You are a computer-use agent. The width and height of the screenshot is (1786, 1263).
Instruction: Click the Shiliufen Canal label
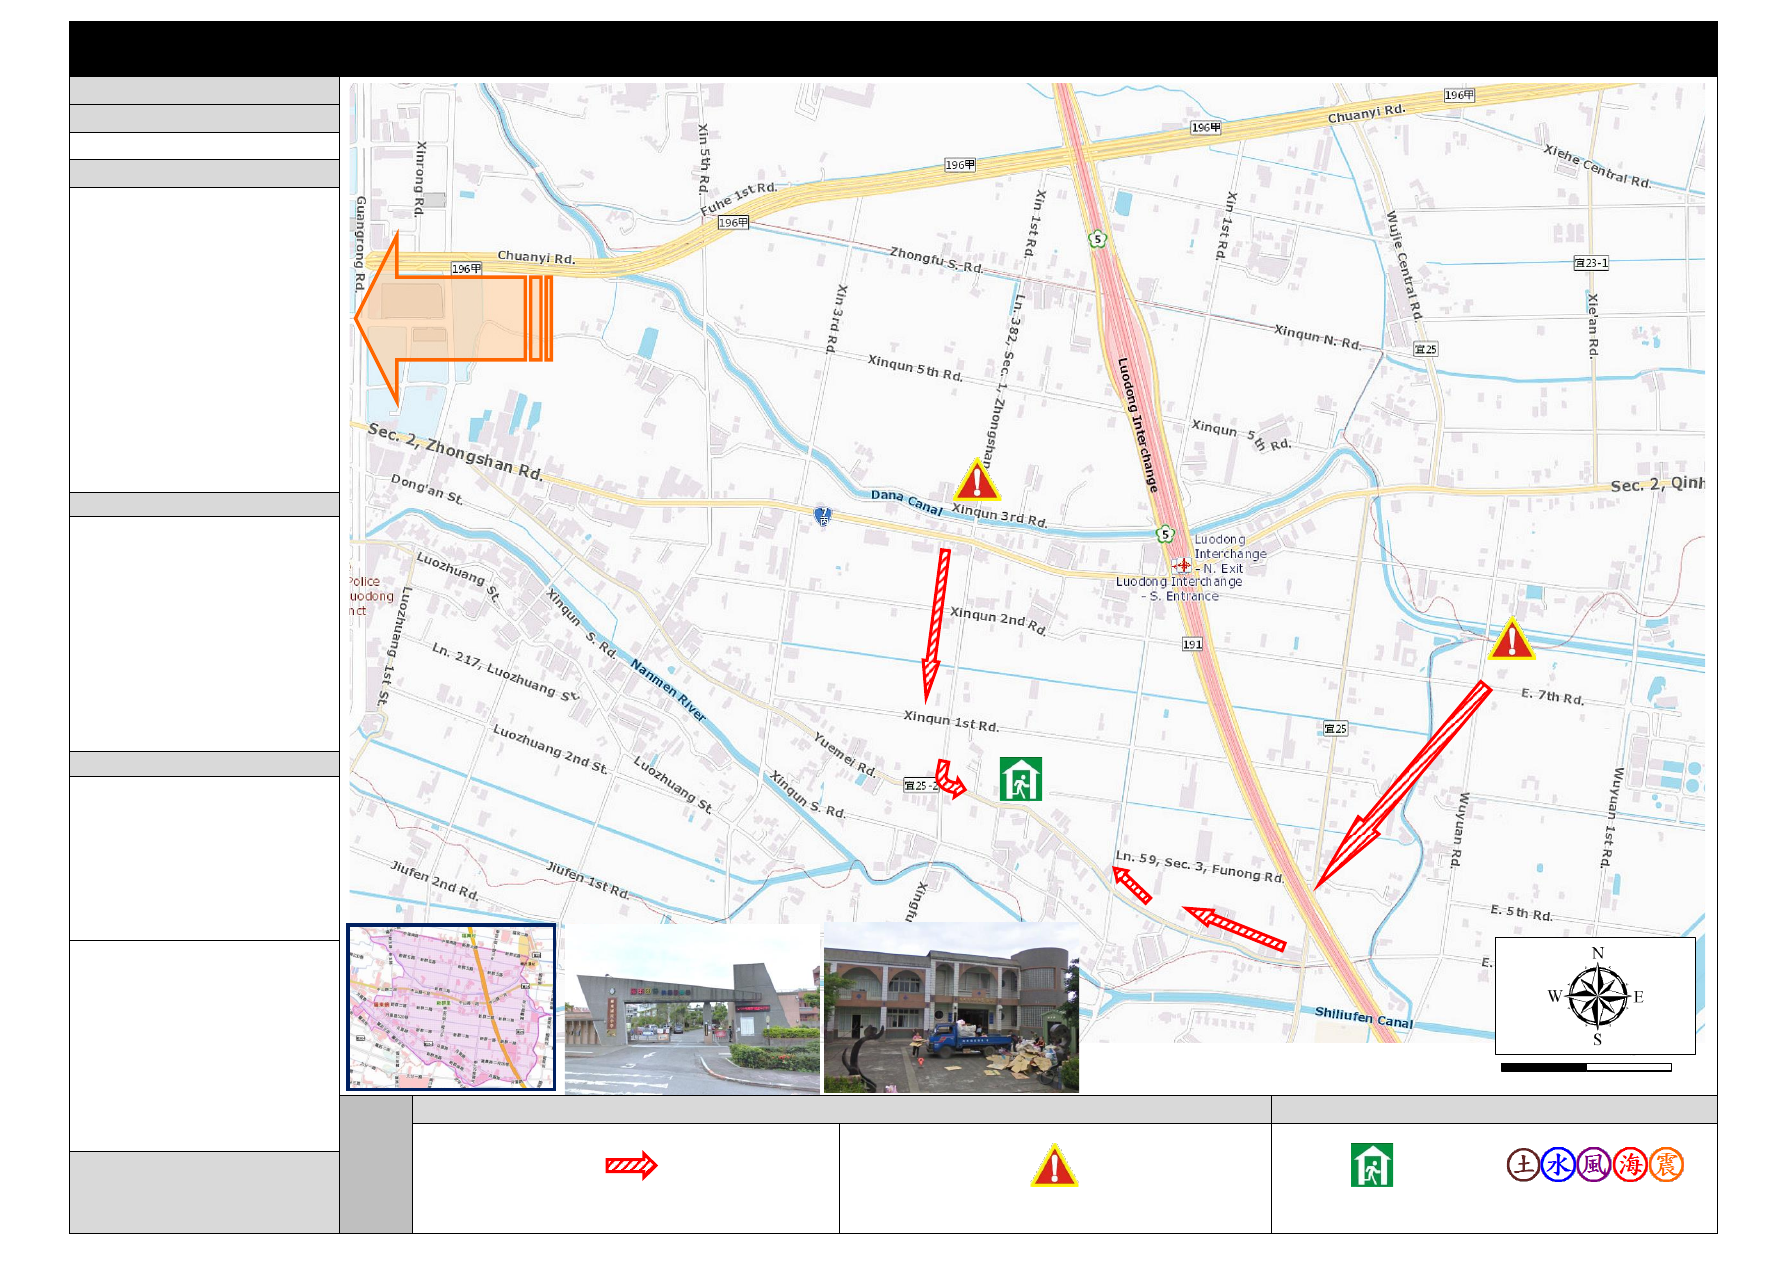tap(1364, 1018)
